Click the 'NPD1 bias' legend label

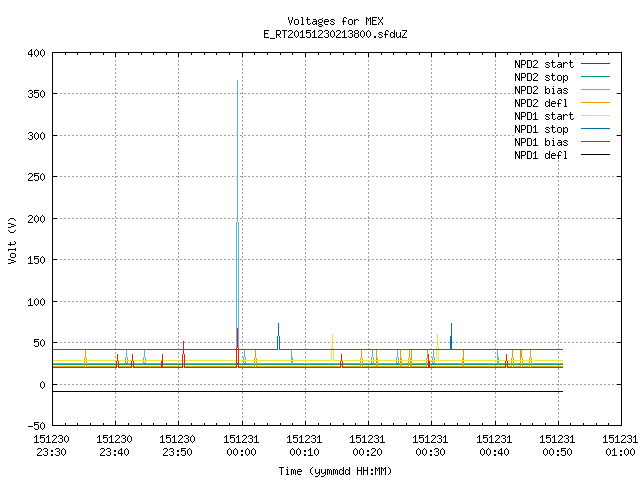pyautogui.click(x=541, y=142)
